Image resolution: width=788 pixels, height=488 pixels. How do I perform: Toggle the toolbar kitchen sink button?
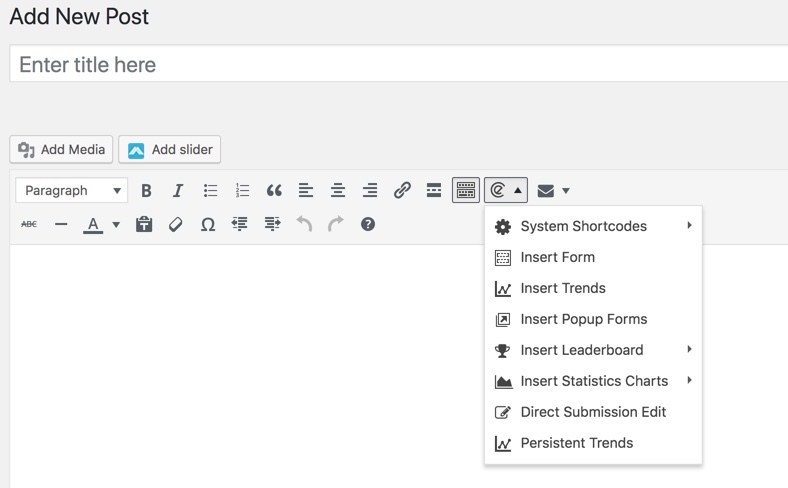tap(466, 191)
